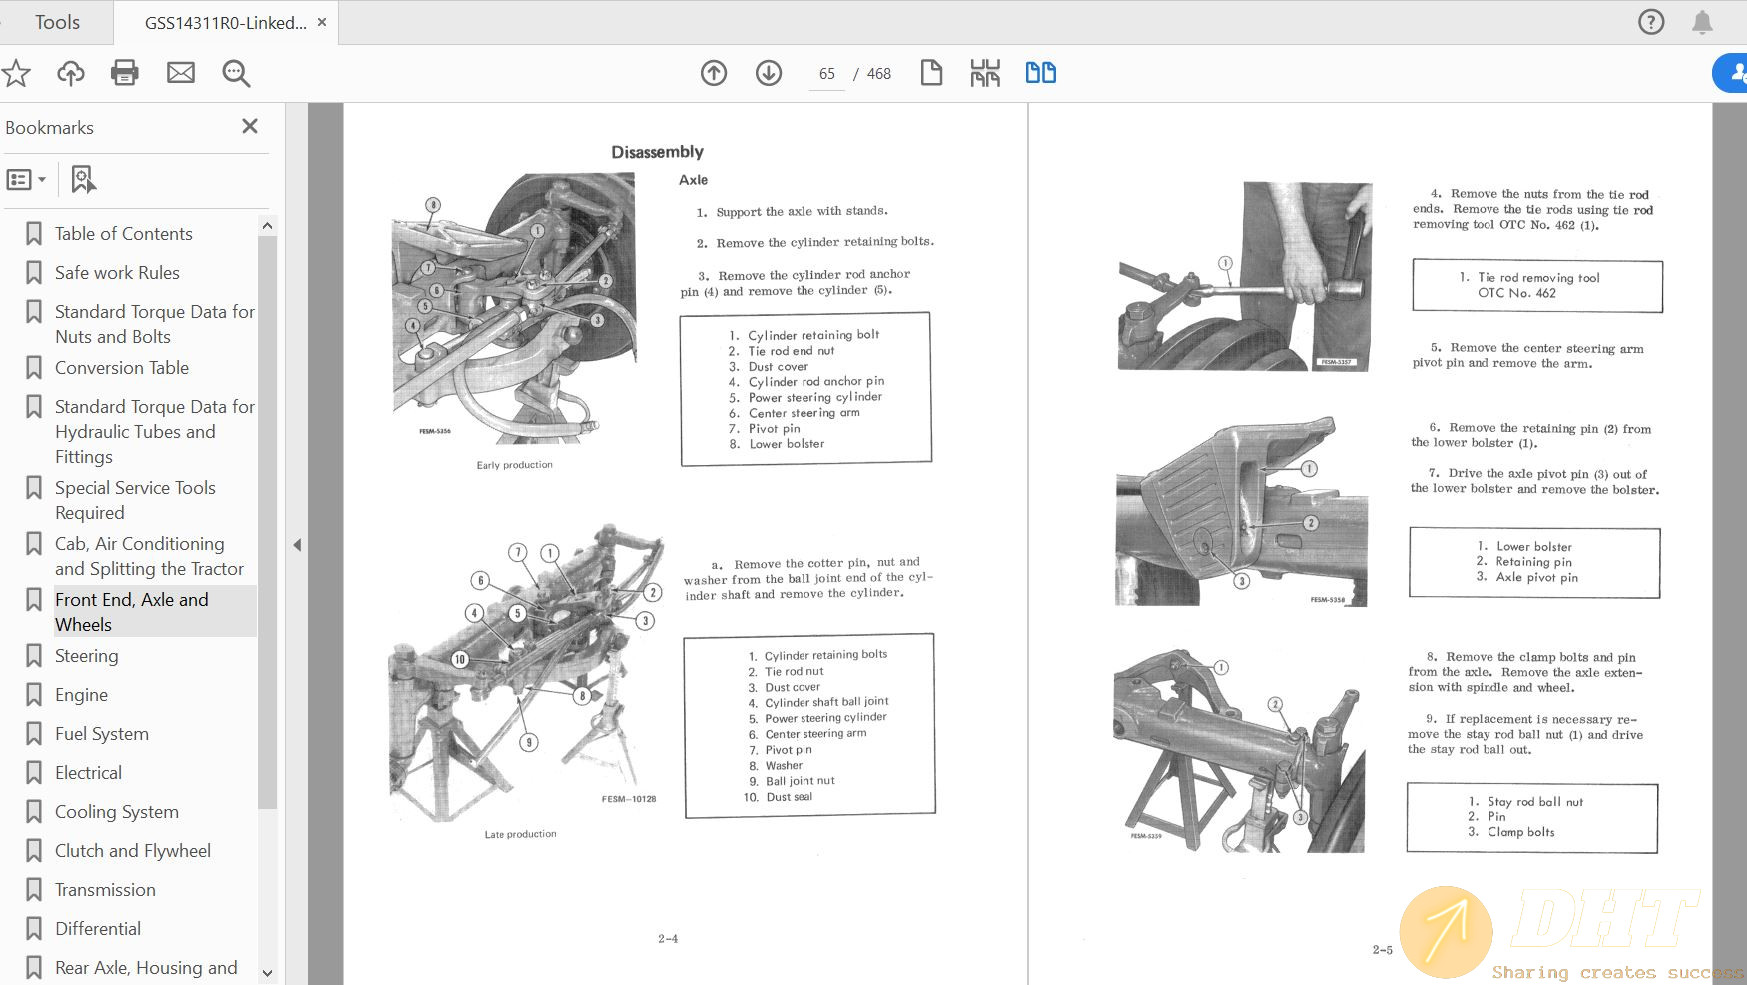Open the bookmarks options dropdown menu

[26, 180]
